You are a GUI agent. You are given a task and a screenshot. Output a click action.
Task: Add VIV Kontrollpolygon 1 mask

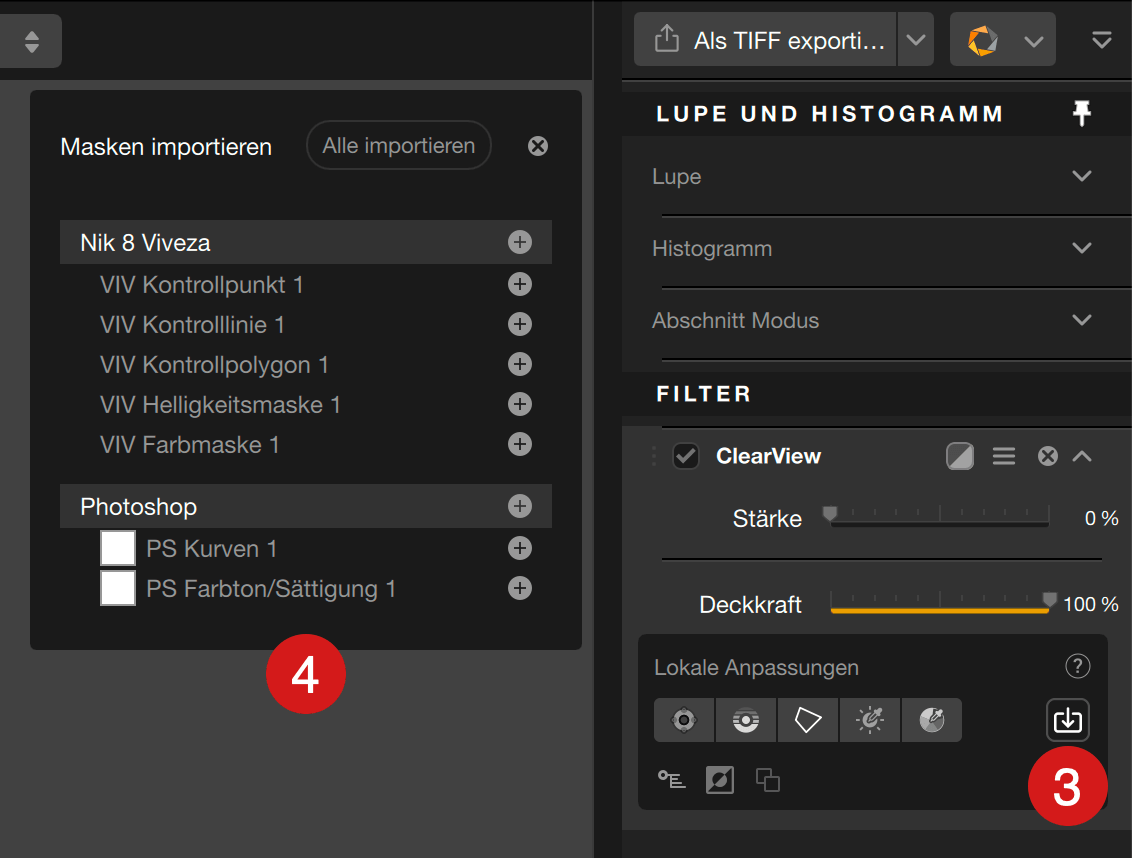520,364
